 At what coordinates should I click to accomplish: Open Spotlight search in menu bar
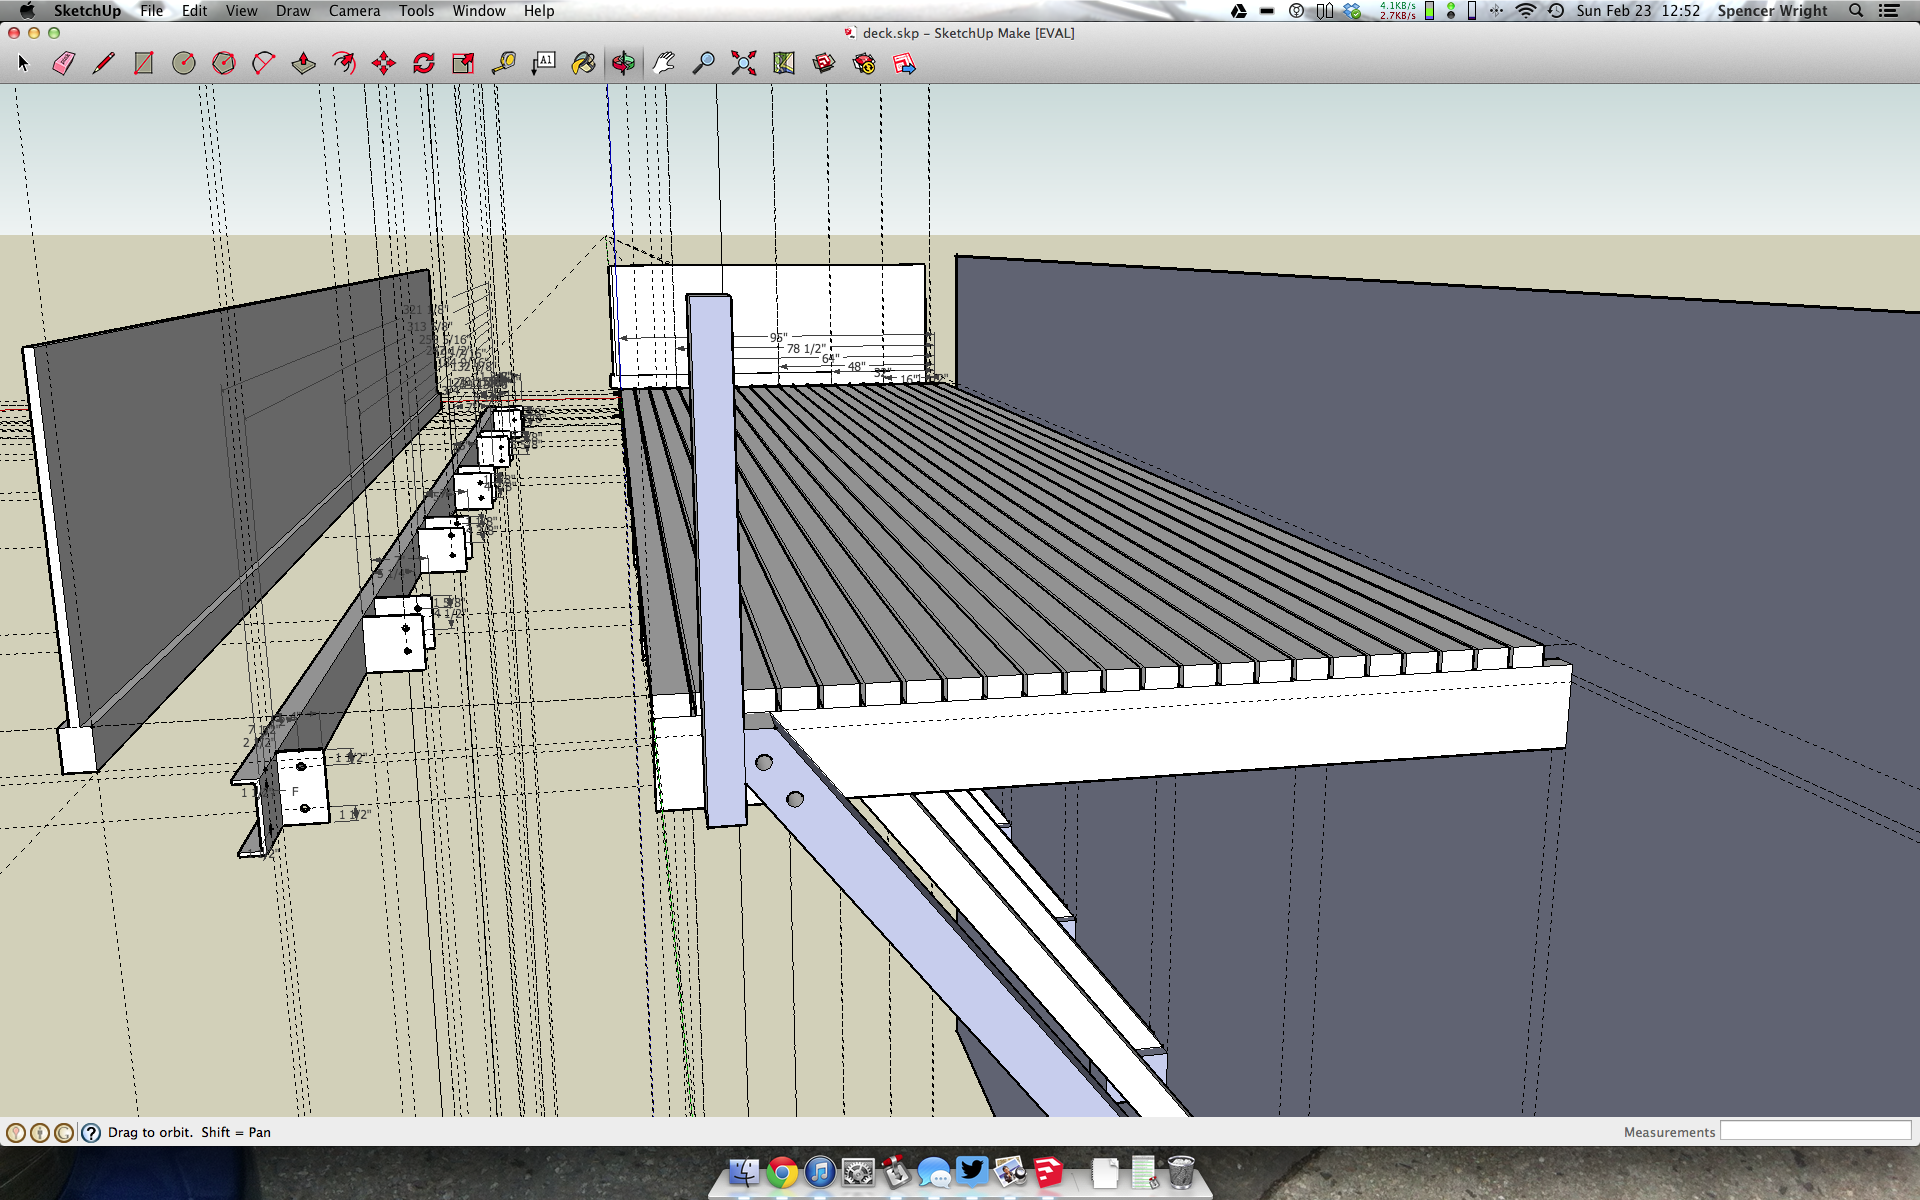click(x=1856, y=11)
